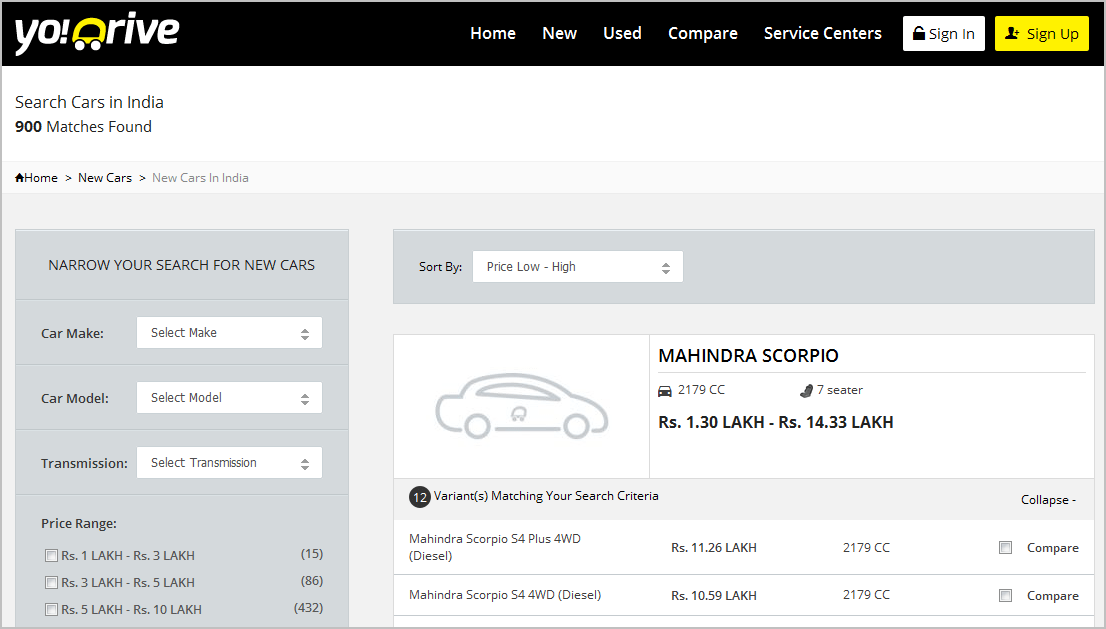Click the Rs. 1.30 LAKH - Rs. 14.33 LAKH range
The height and width of the screenshot is (629, 1106).
776,422
